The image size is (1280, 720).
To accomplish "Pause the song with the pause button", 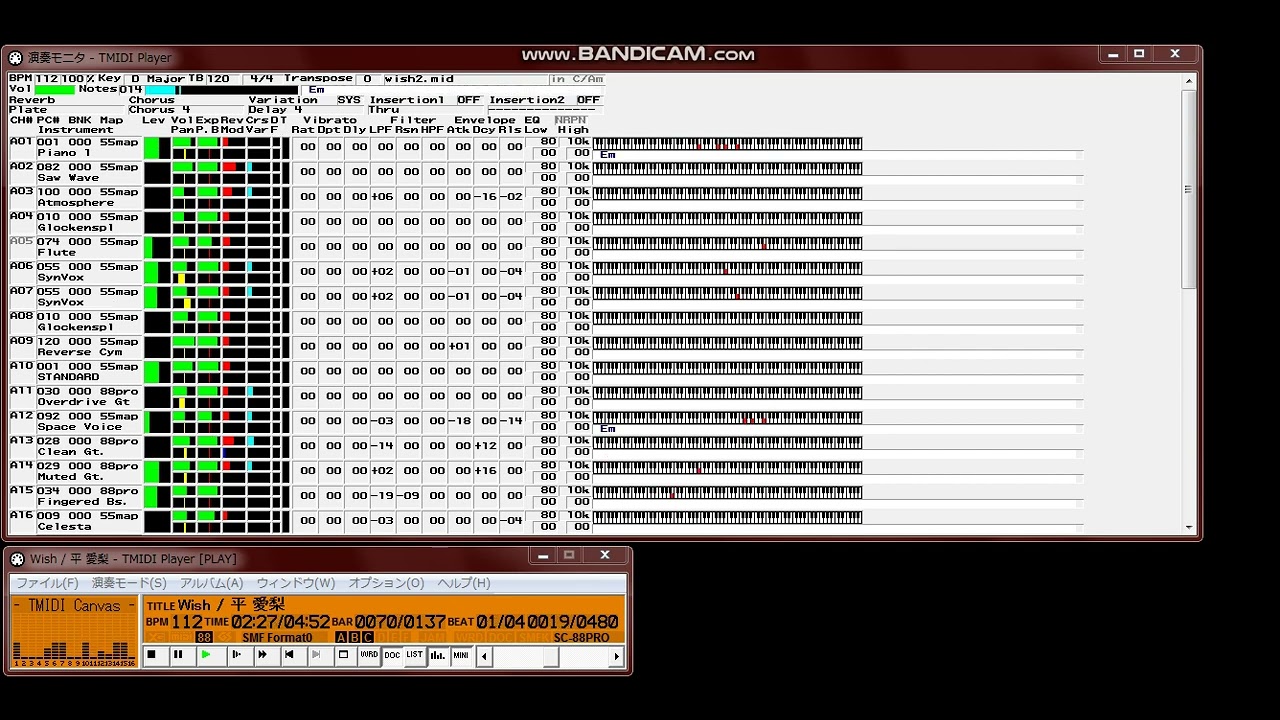I will coord(178,656).
